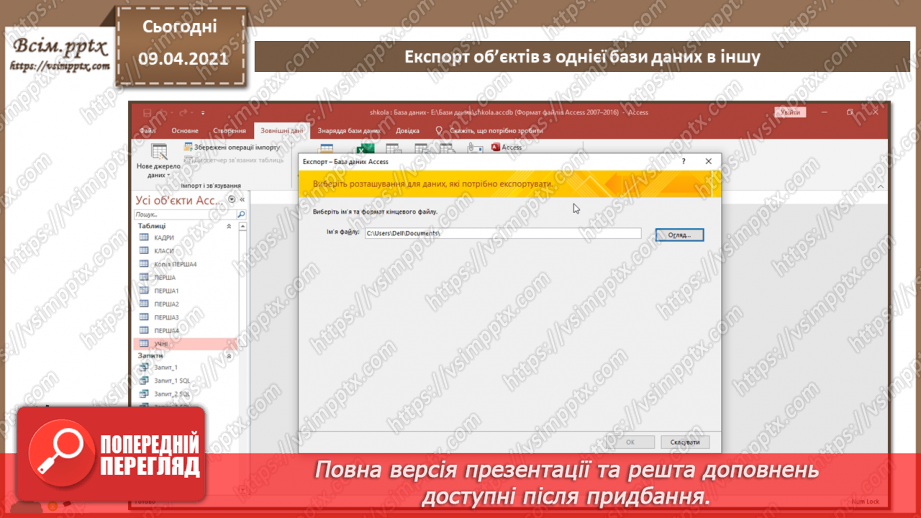Click the Нове джерело даних icon
Viewport: 921px width, 518px height.
[159, 152]
